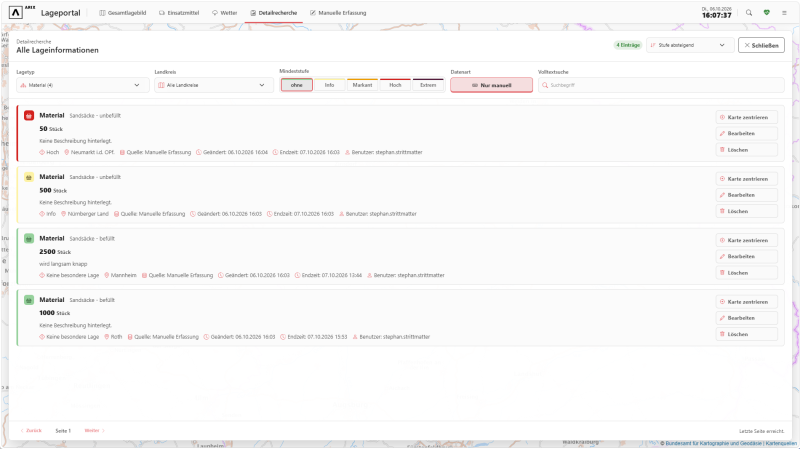Go to previous page with Zurück
Screen dimensions: 800x449
(31, 431)
